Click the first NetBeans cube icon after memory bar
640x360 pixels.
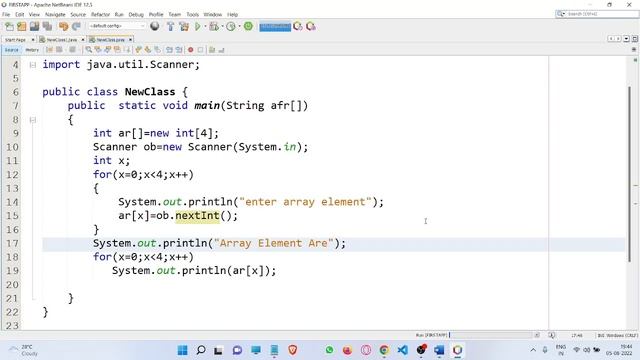(x=298, y=27)
